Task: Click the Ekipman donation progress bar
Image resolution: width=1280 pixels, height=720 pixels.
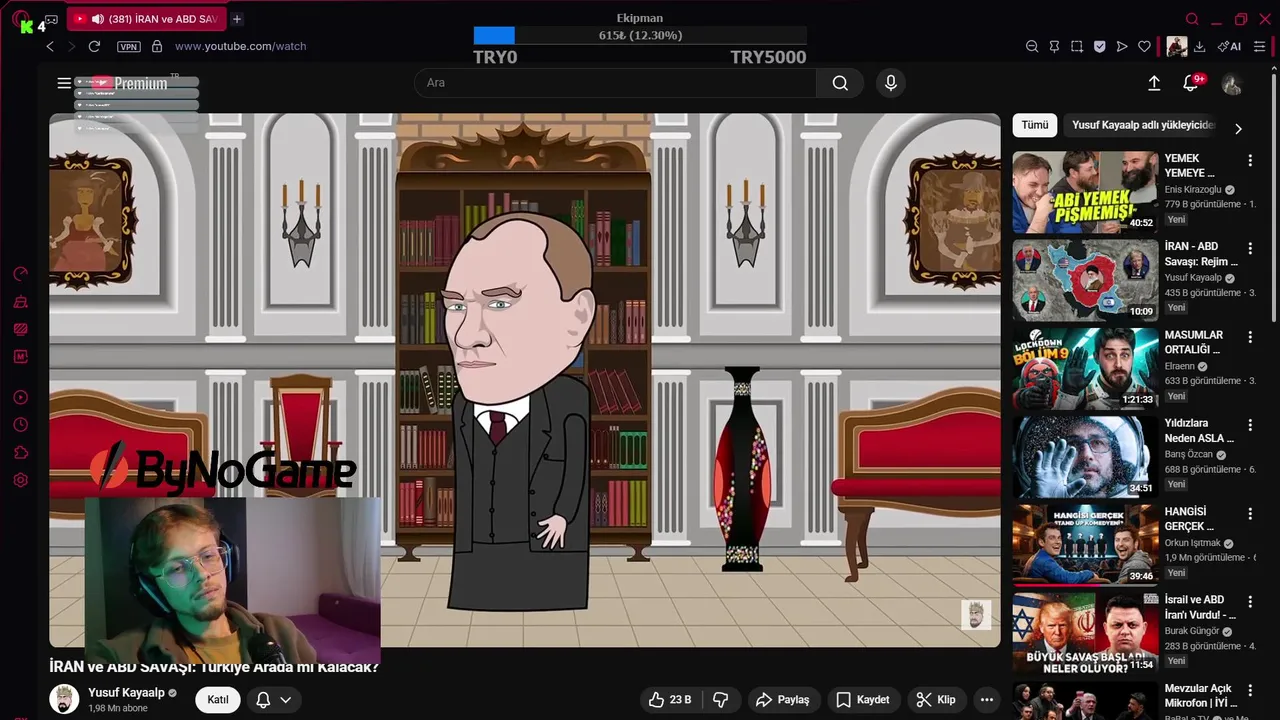Action: pyautogui.click(x=640, y=36)
